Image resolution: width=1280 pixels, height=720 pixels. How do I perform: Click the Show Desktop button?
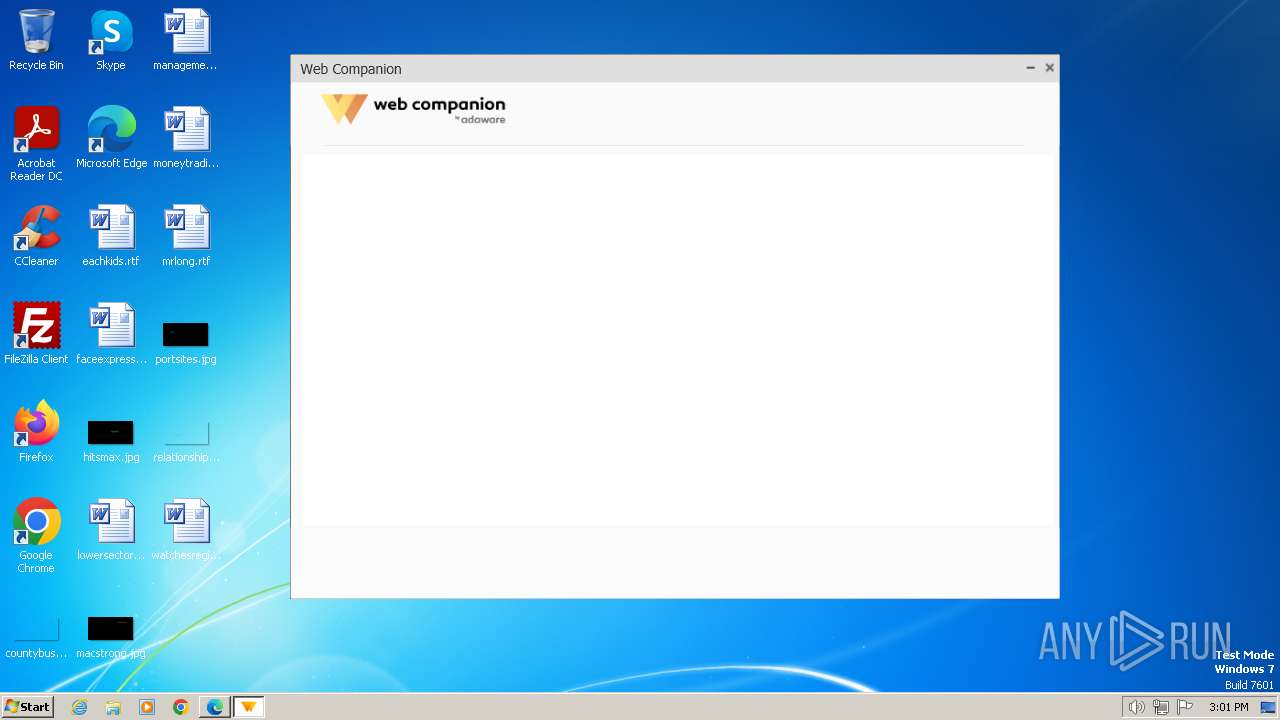(1268, 707)
